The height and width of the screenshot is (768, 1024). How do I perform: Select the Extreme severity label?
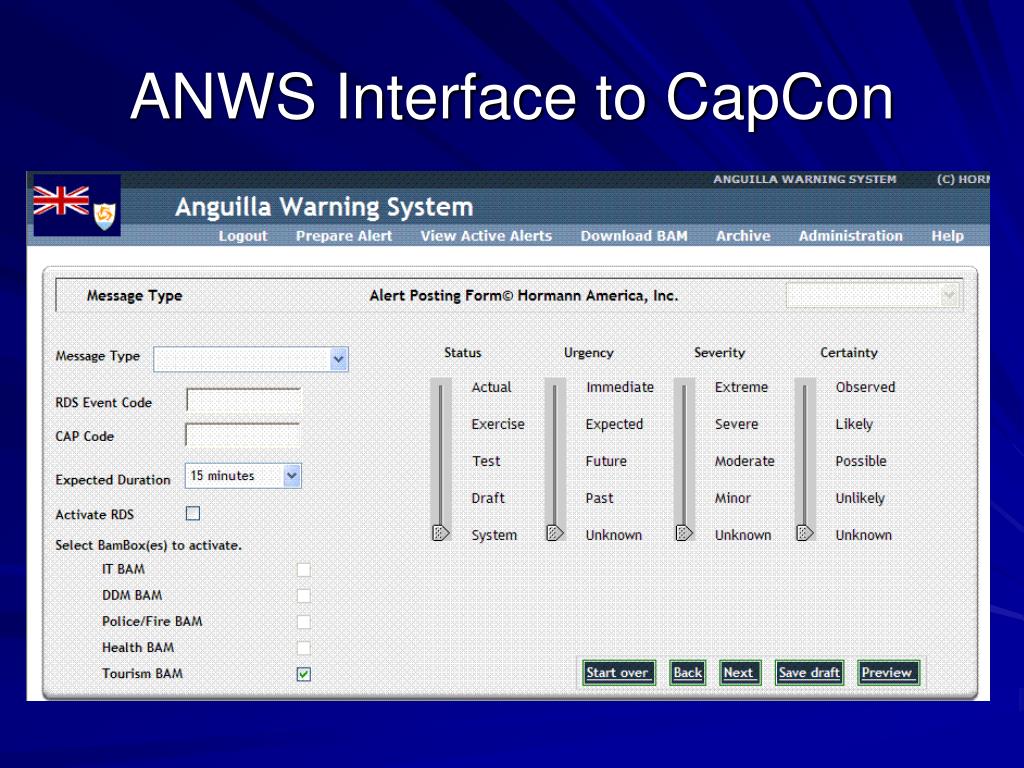pyautogui.click(x=741, y=387)
